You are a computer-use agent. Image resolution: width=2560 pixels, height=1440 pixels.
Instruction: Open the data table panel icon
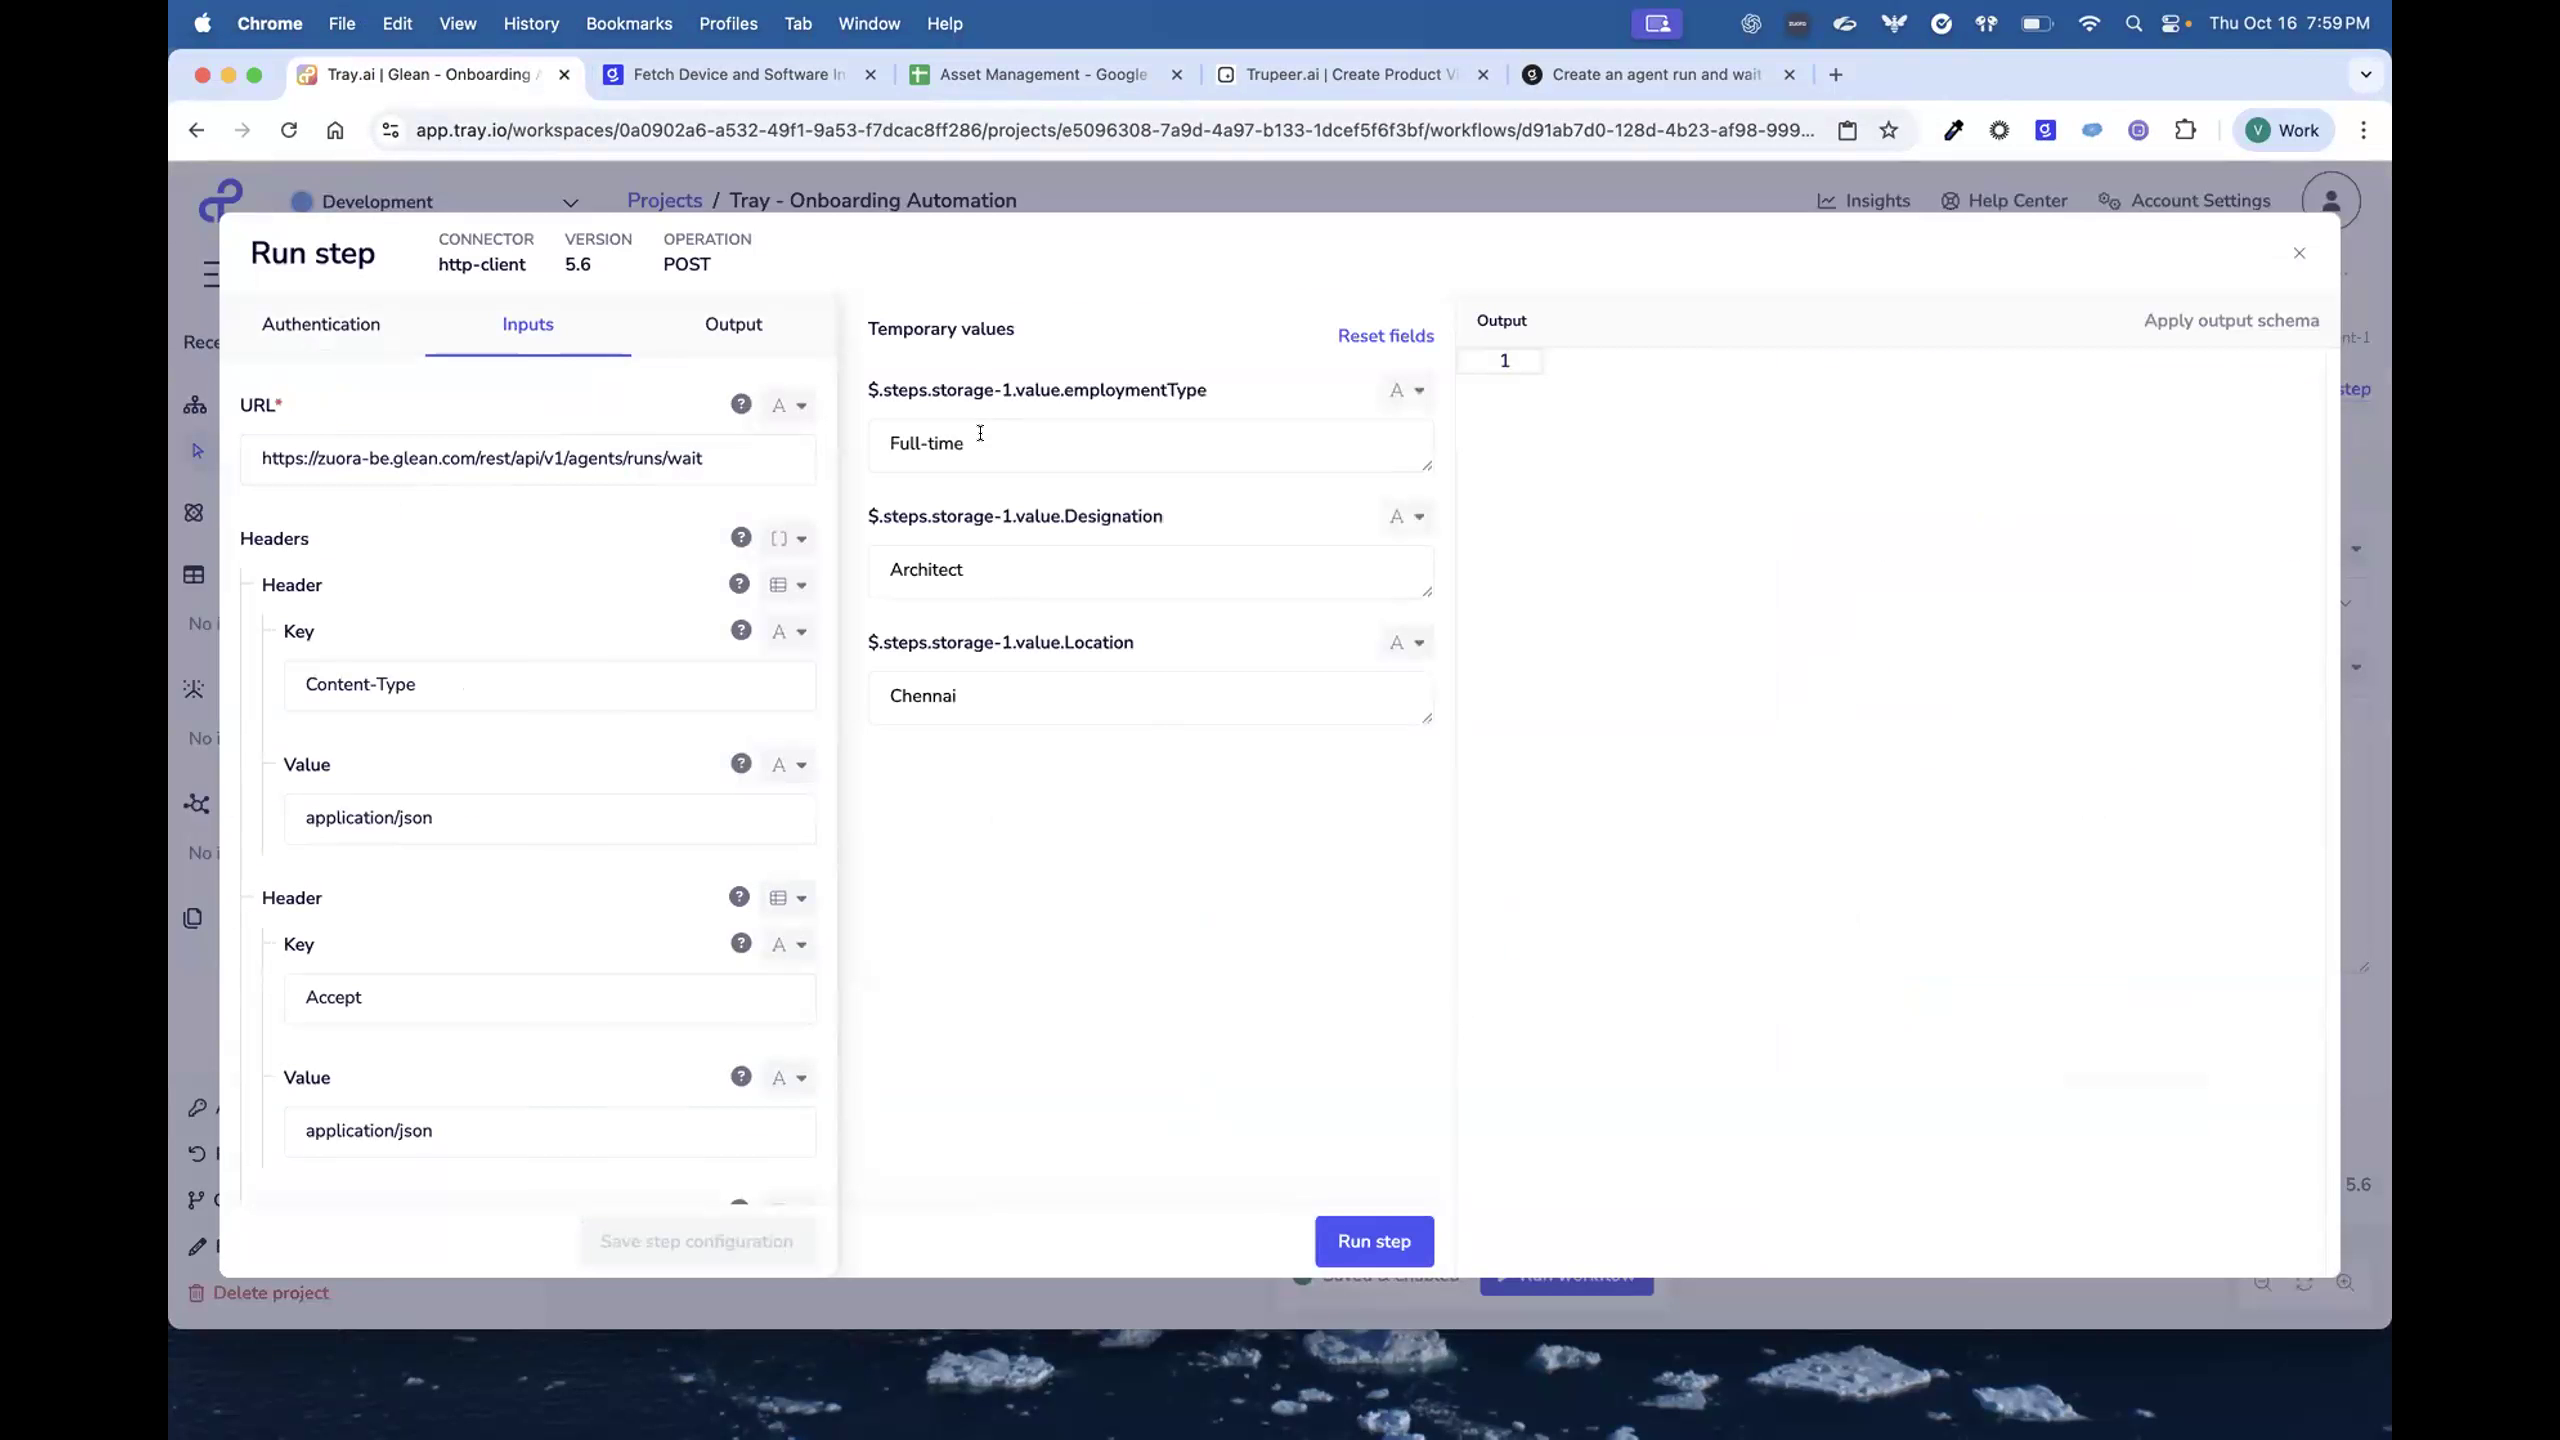coord(194,574)
